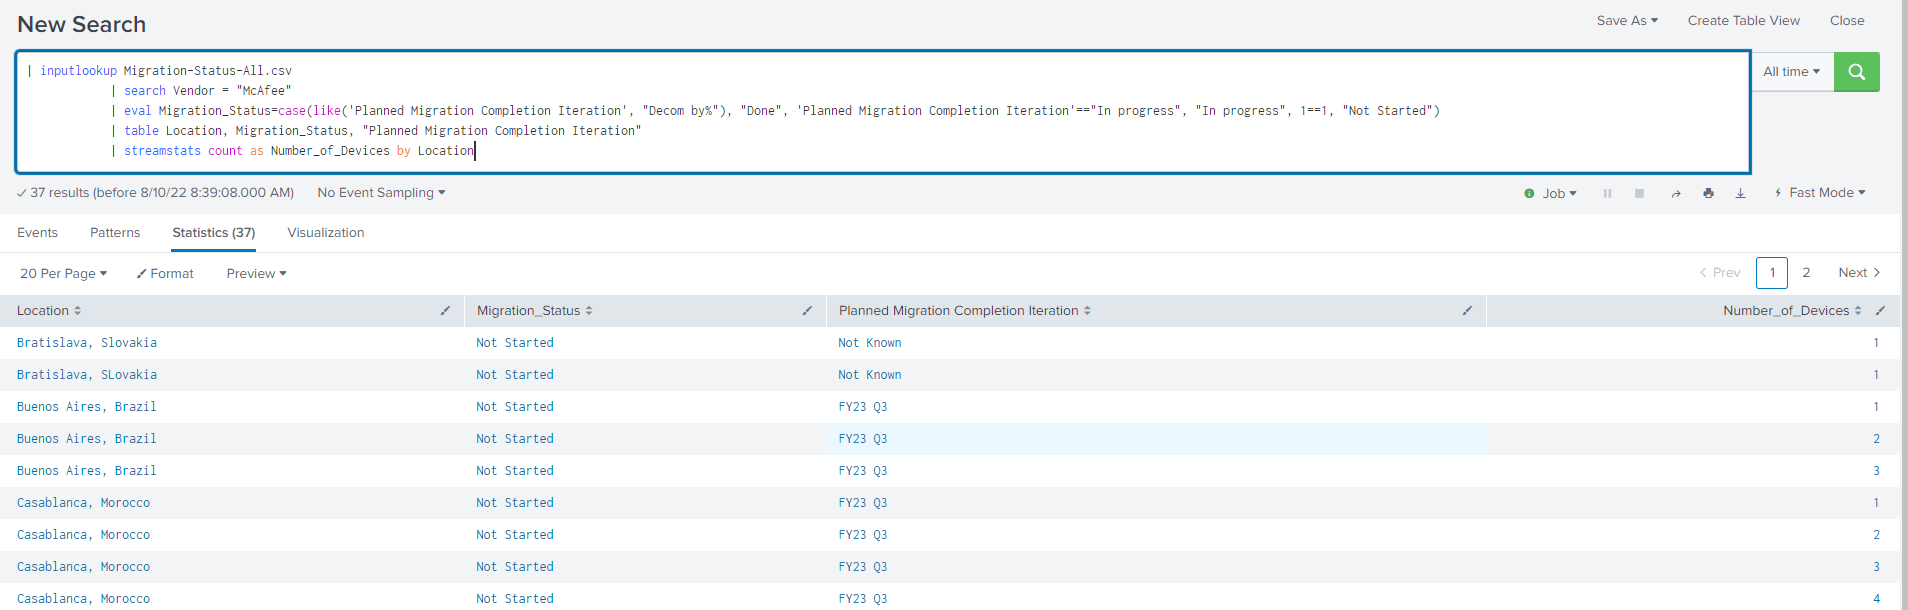Viewport: 1908px width, 610px height.
Task: Switch to the Patterns tab
Action: pos(115,233)
